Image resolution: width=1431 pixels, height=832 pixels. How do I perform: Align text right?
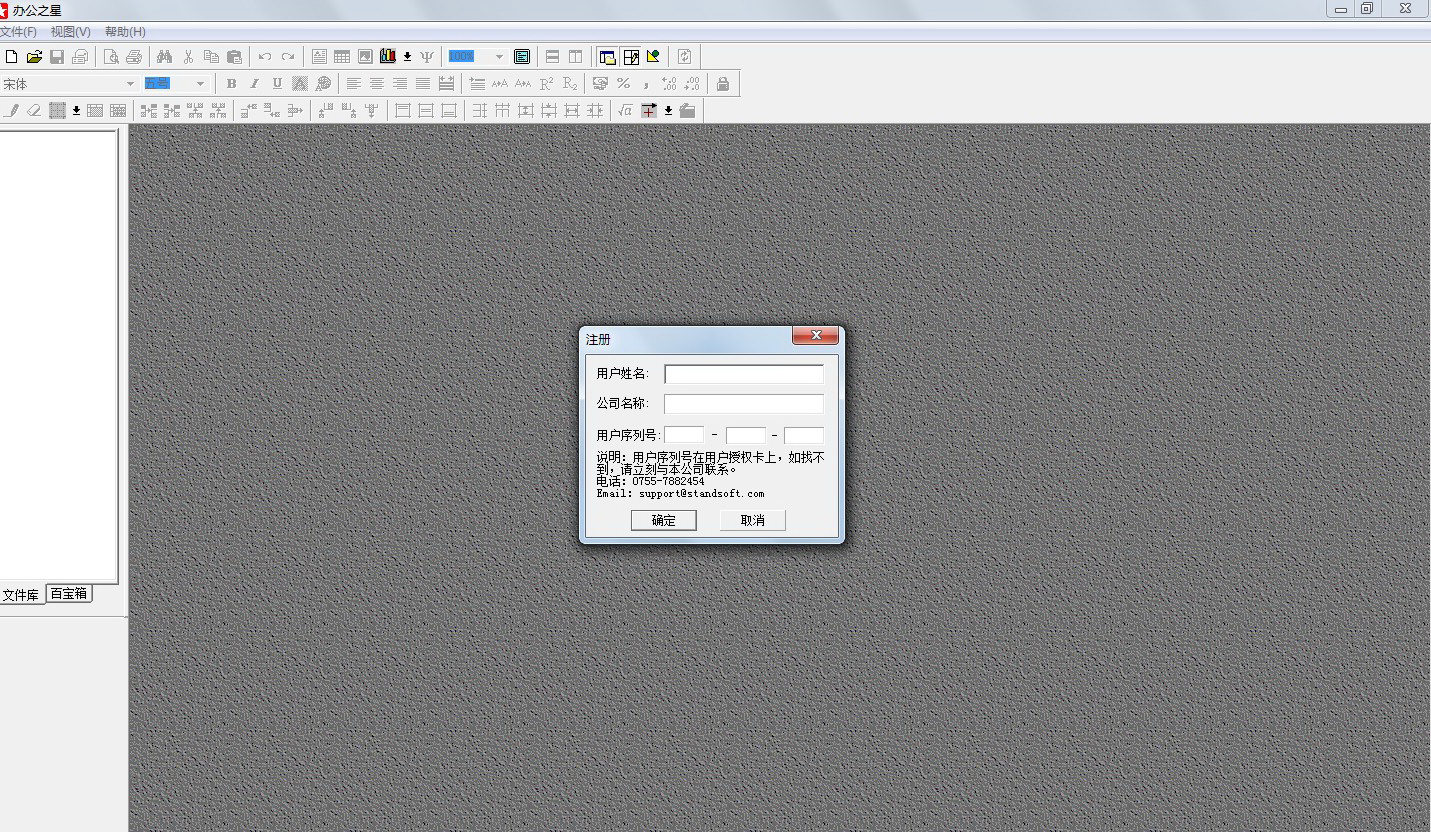pyautogui.click(x=400, y=83)
